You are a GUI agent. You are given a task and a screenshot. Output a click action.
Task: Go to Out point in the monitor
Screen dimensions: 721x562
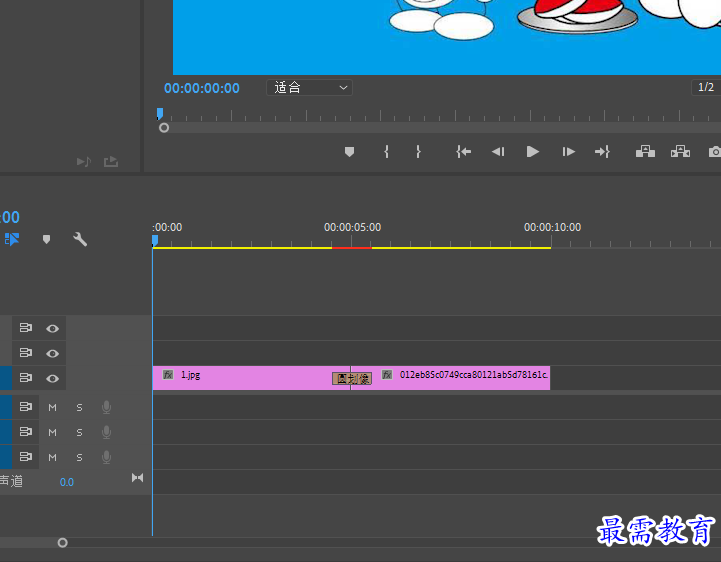pyautogui.click(x=602, y=152)
